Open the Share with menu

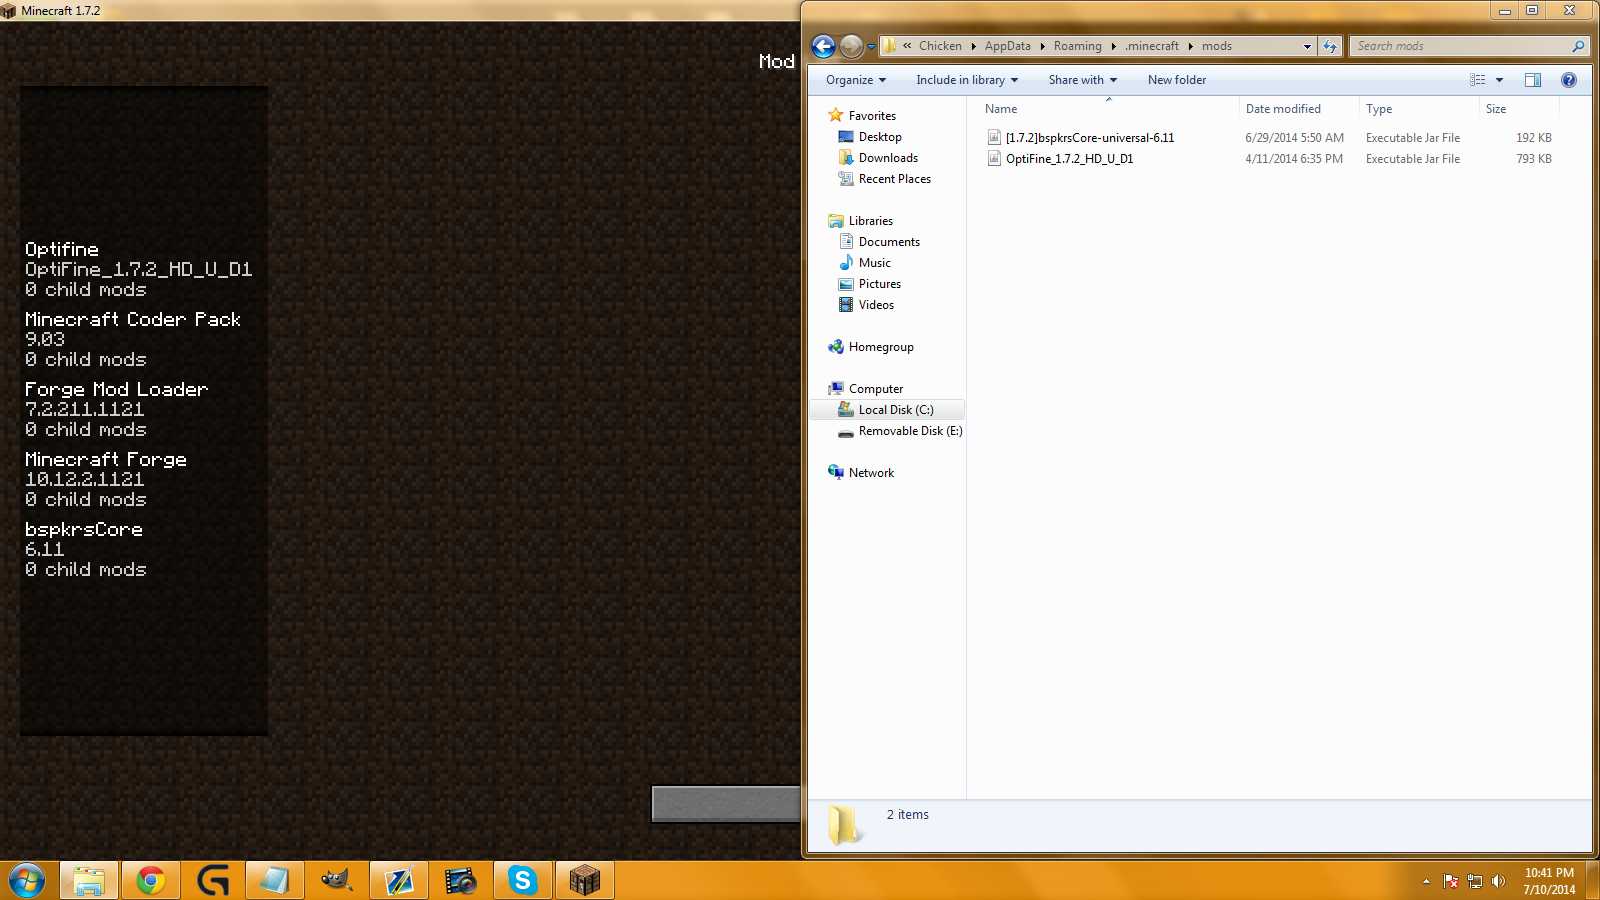click(1083, 80)
